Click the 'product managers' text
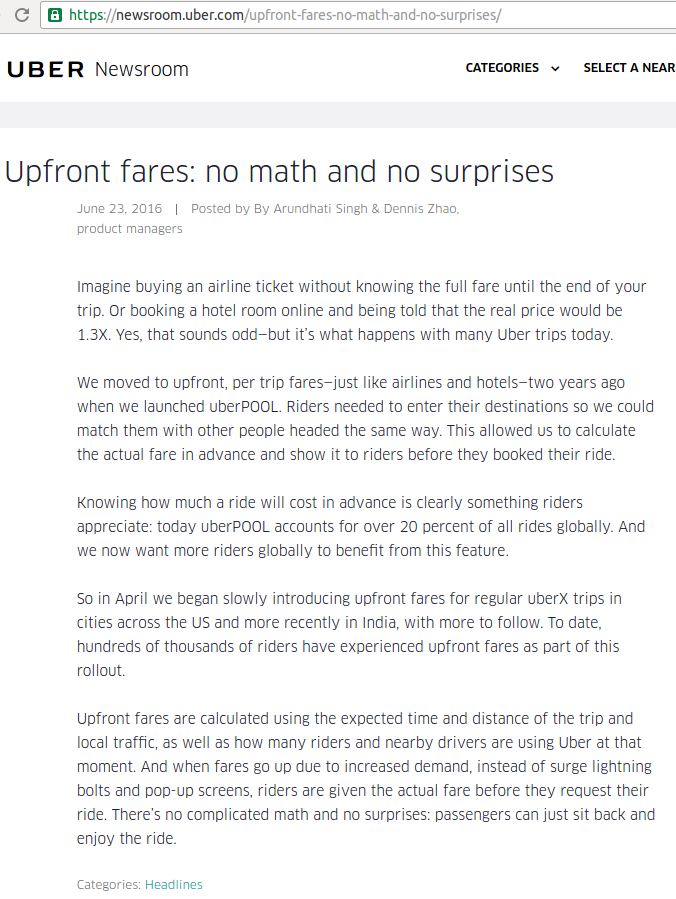The width and height of the screenshot is (676, 899). coord(130,229)
